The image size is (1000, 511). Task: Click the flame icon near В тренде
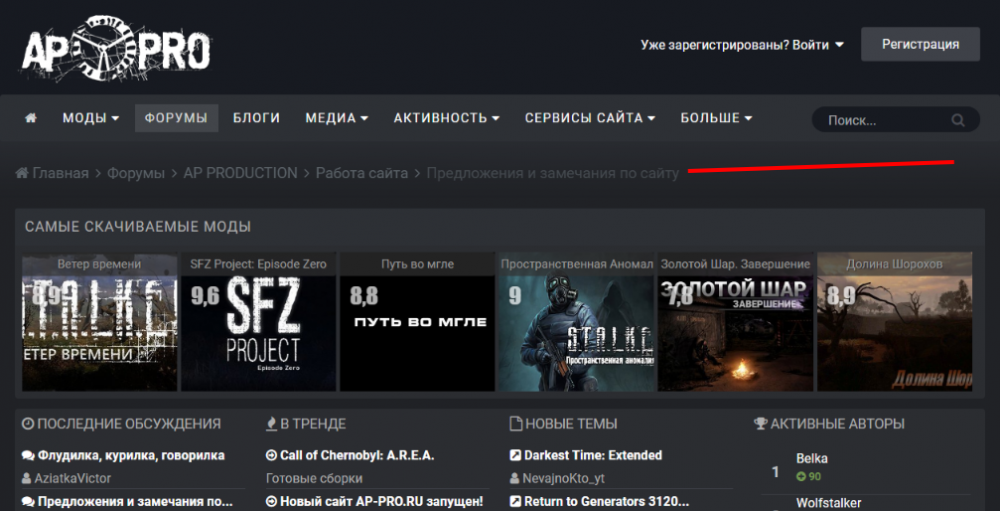(x=271, y=424)
